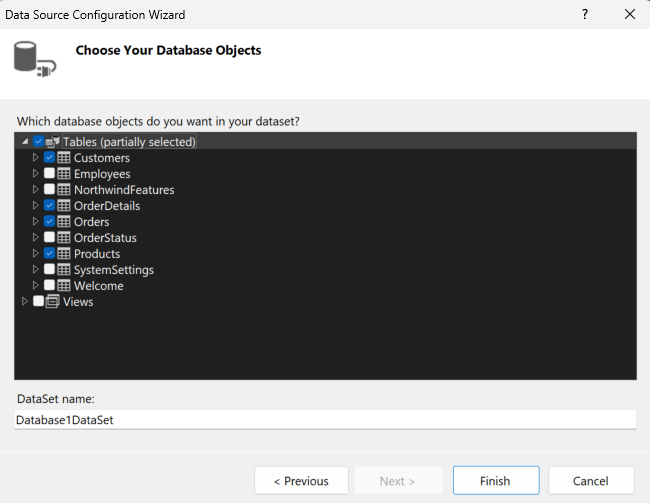Check the Views checkbox
The width and height of the screenshot is (650, 503).
[x=38, y=302]
